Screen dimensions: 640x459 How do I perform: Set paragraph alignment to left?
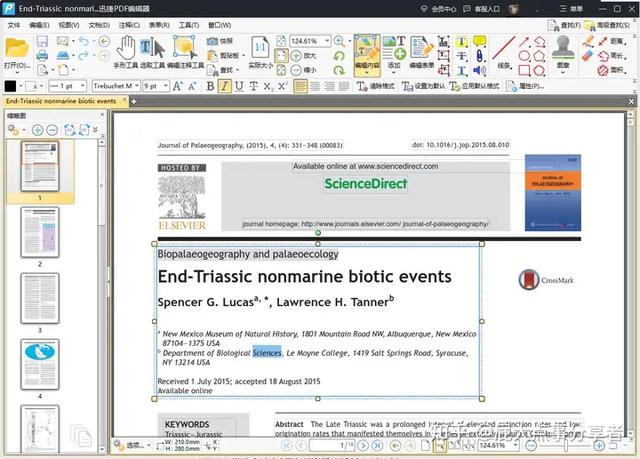pos(300,86)
